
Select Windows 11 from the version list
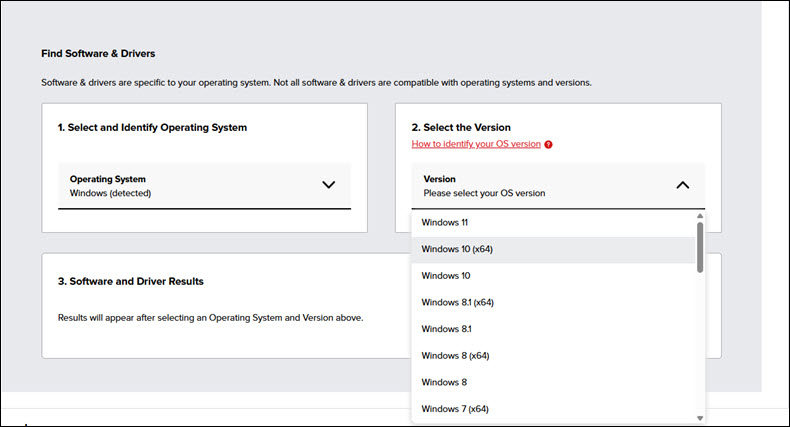[x=553, y=223]
